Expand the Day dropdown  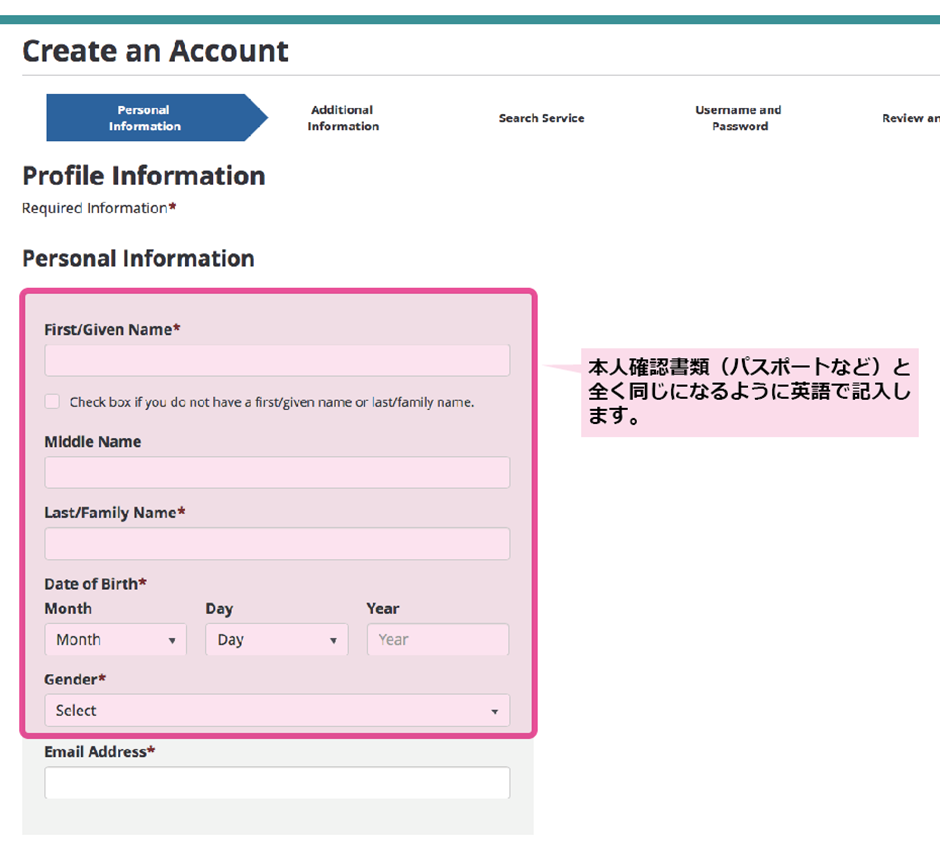[276, 640]
